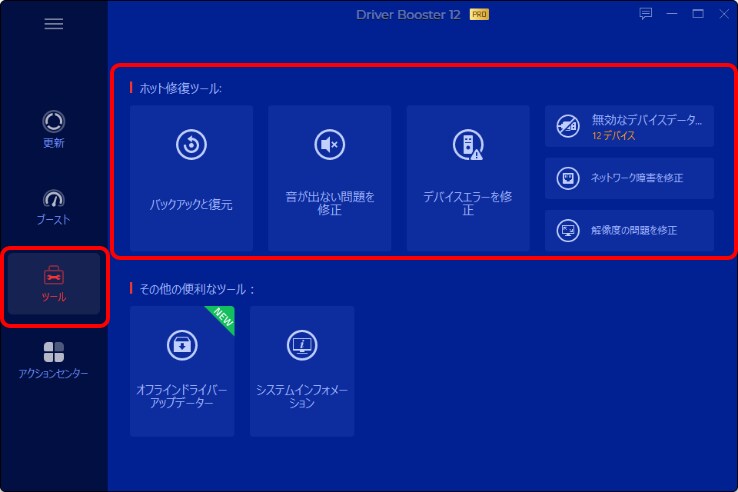Click the invalid device data icon
This screenshot has width=738, height=492.
coord(568,126)
